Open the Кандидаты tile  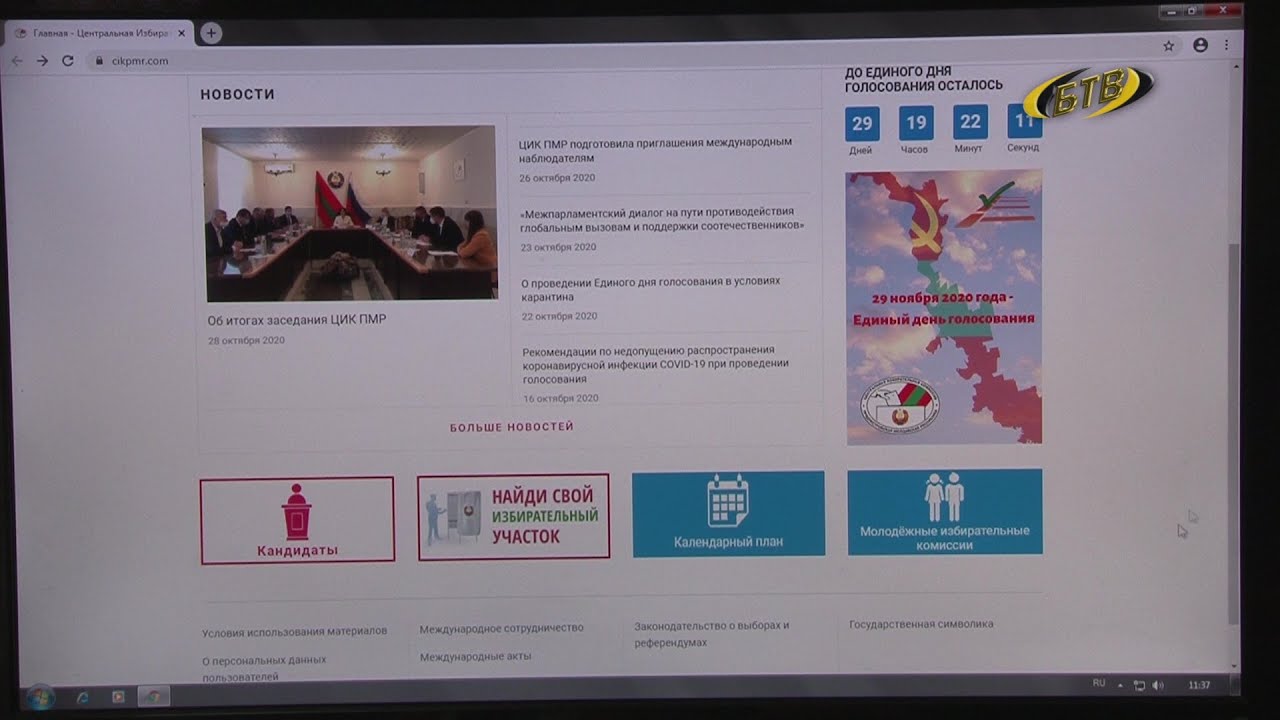tap(297, 520)
